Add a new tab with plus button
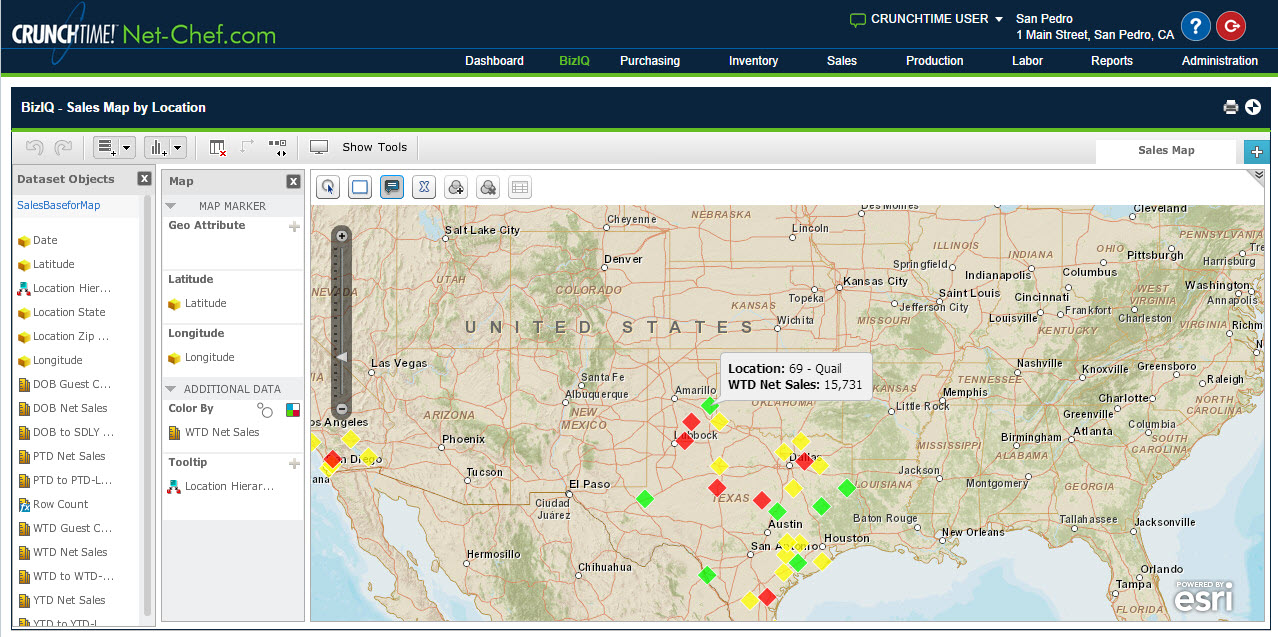 (x=1255, y=151)
